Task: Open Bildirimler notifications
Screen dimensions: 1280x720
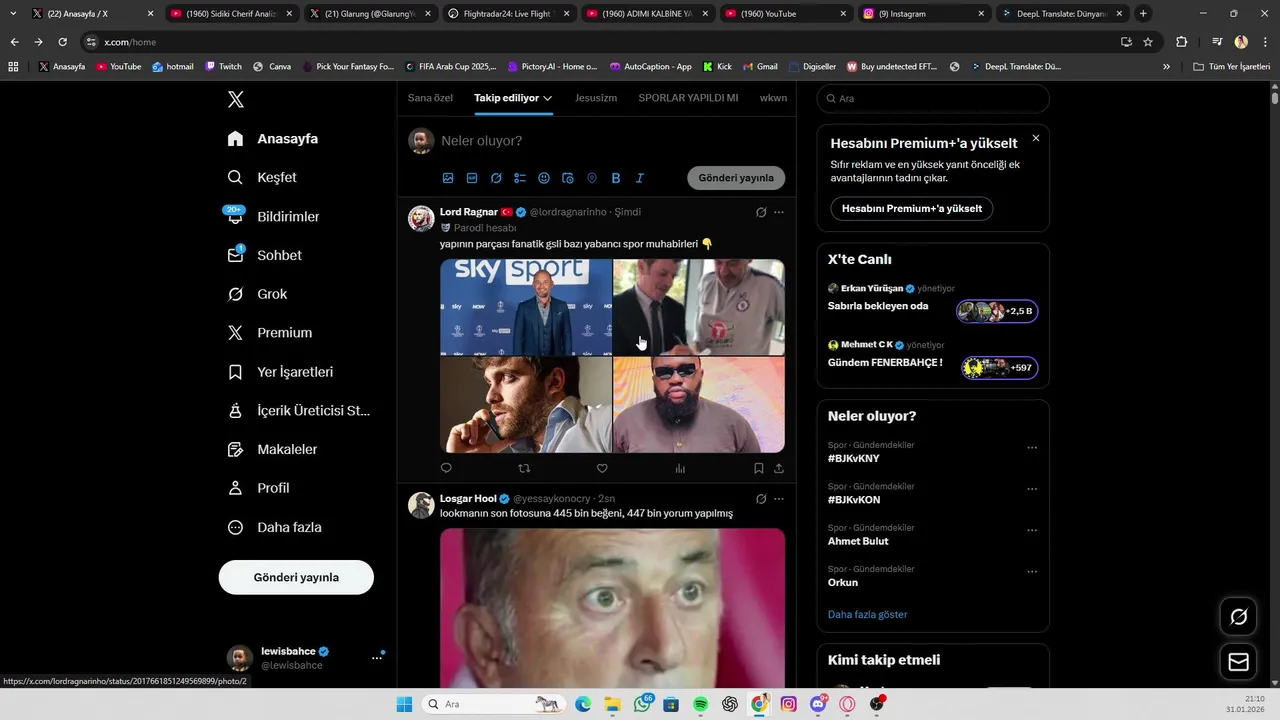Action: (x=273, y=216)
